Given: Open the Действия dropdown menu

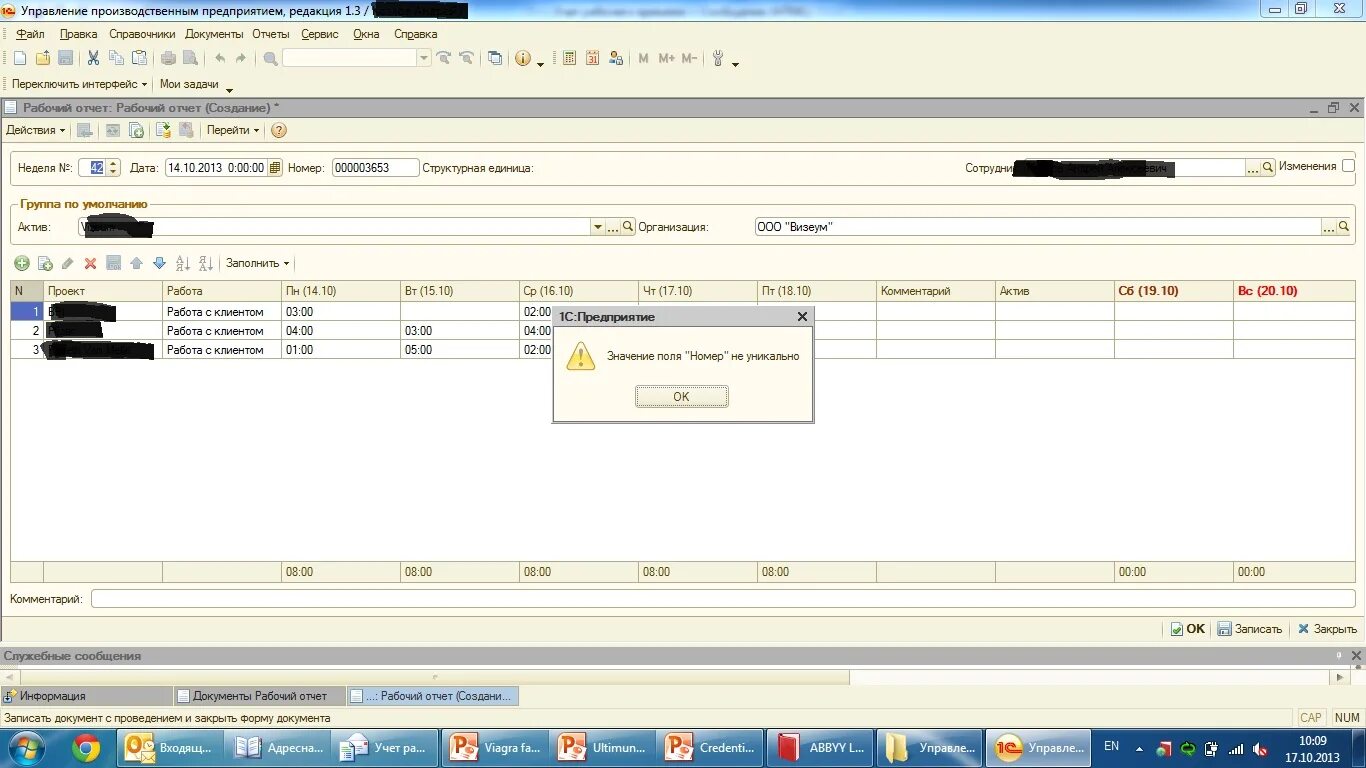Looking at the screenshot, I should tap(35, 131).
